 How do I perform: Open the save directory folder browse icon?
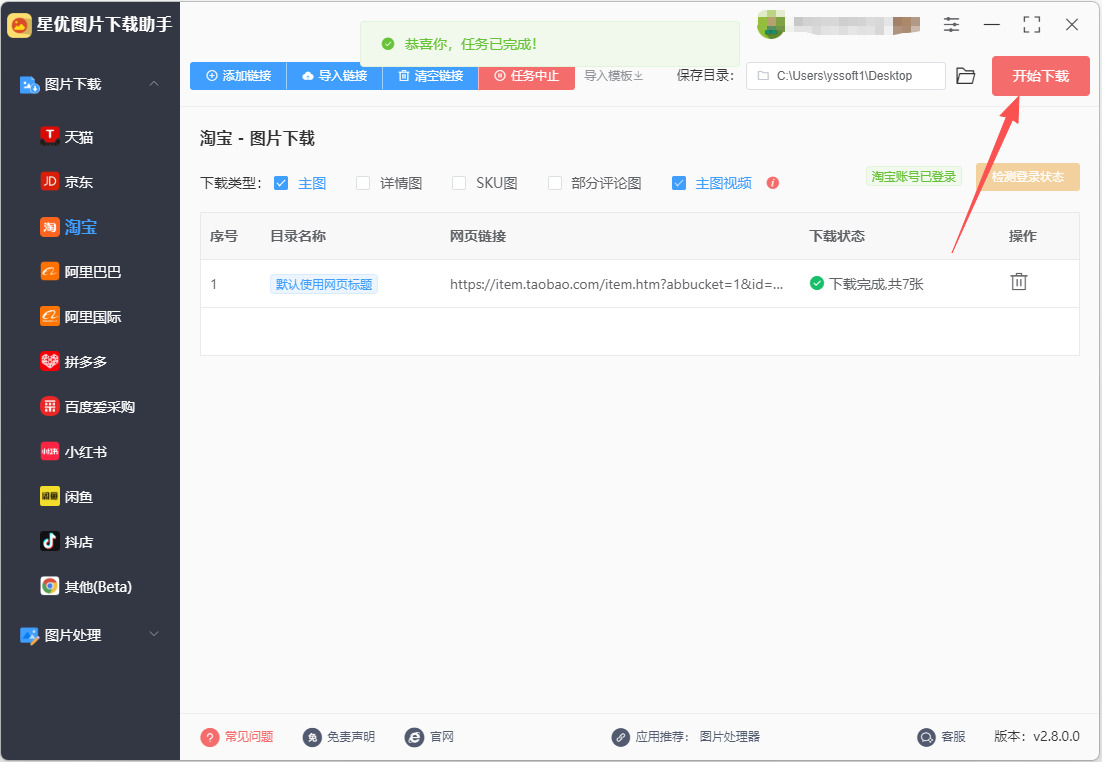966,76
